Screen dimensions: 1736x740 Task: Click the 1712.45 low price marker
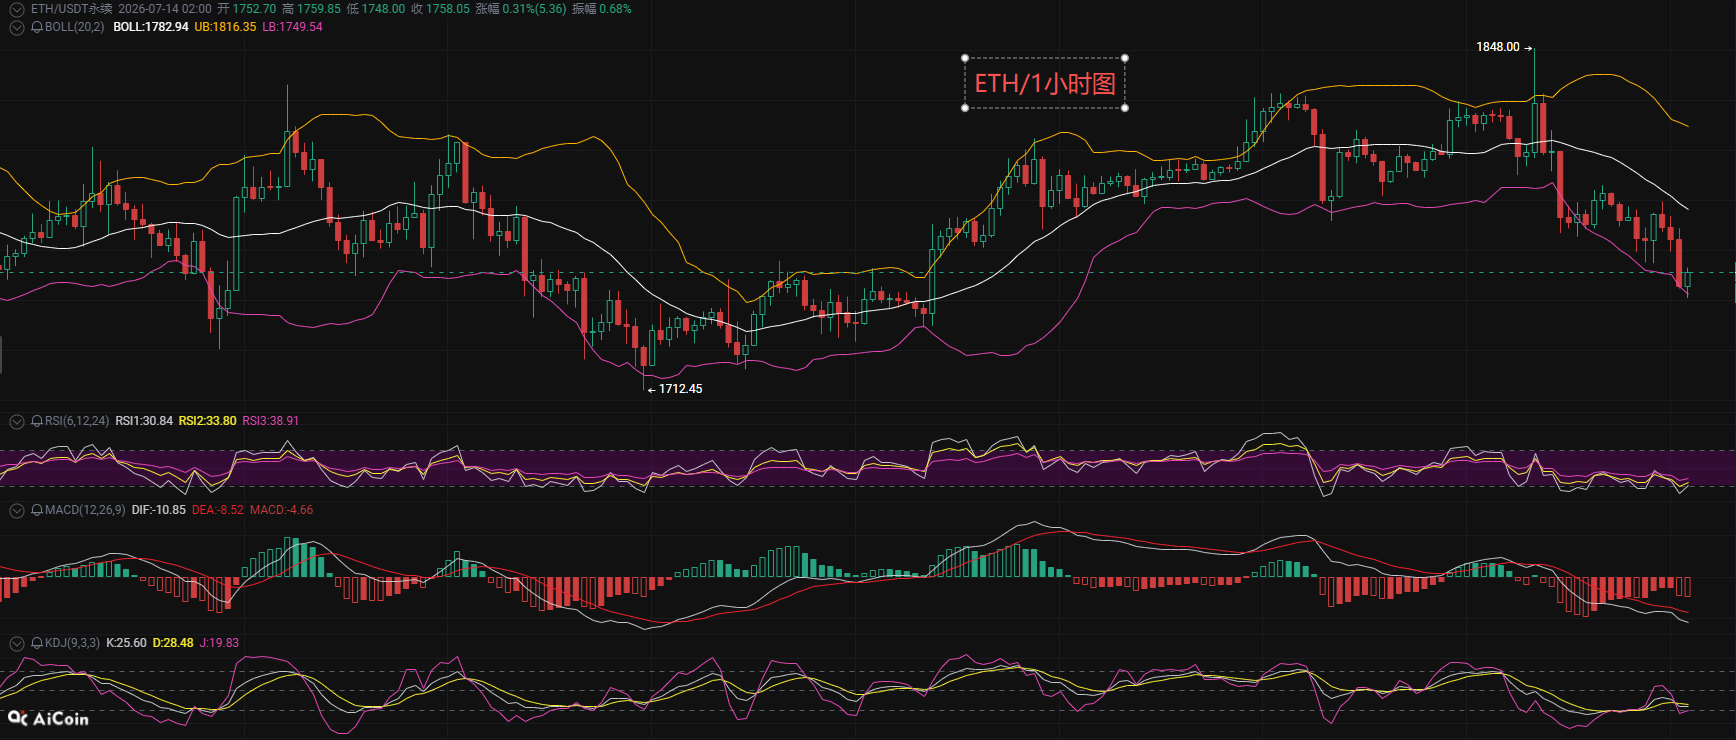(680, 389)
